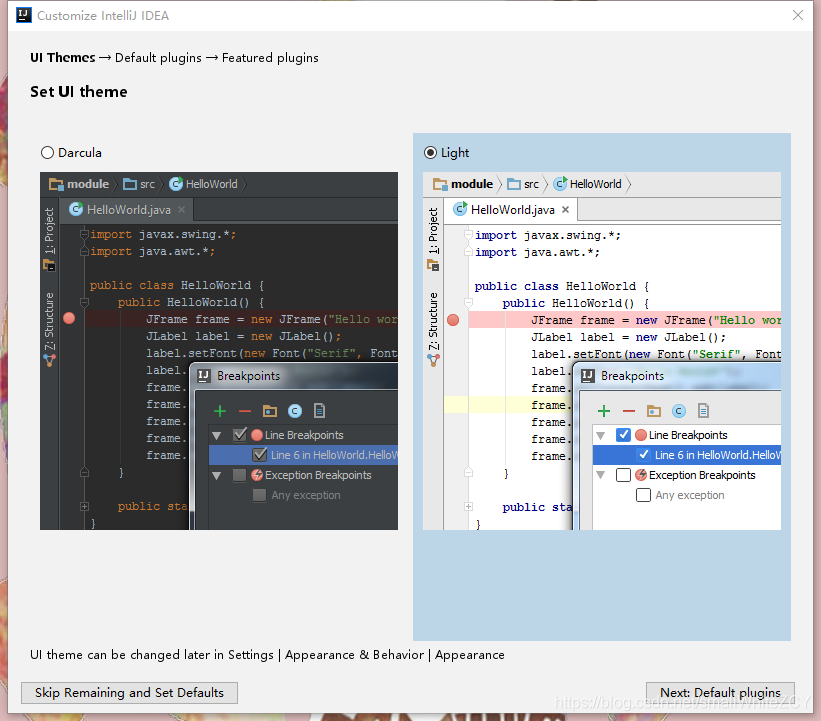
Task: Click Line 6 checkbox in Light preview
Action: pos(644,454)
